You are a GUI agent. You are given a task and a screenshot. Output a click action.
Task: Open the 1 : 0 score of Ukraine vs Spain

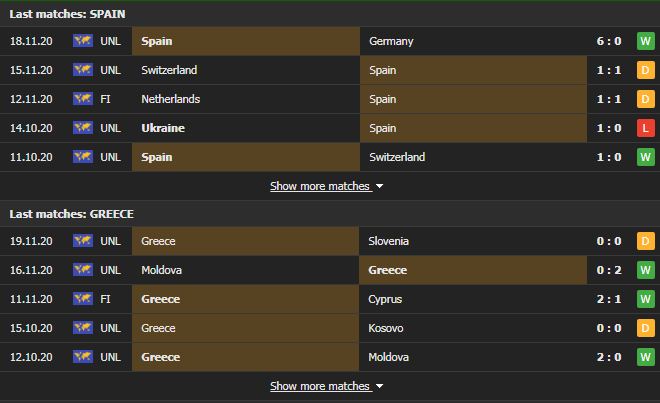(x=609, y=128)
